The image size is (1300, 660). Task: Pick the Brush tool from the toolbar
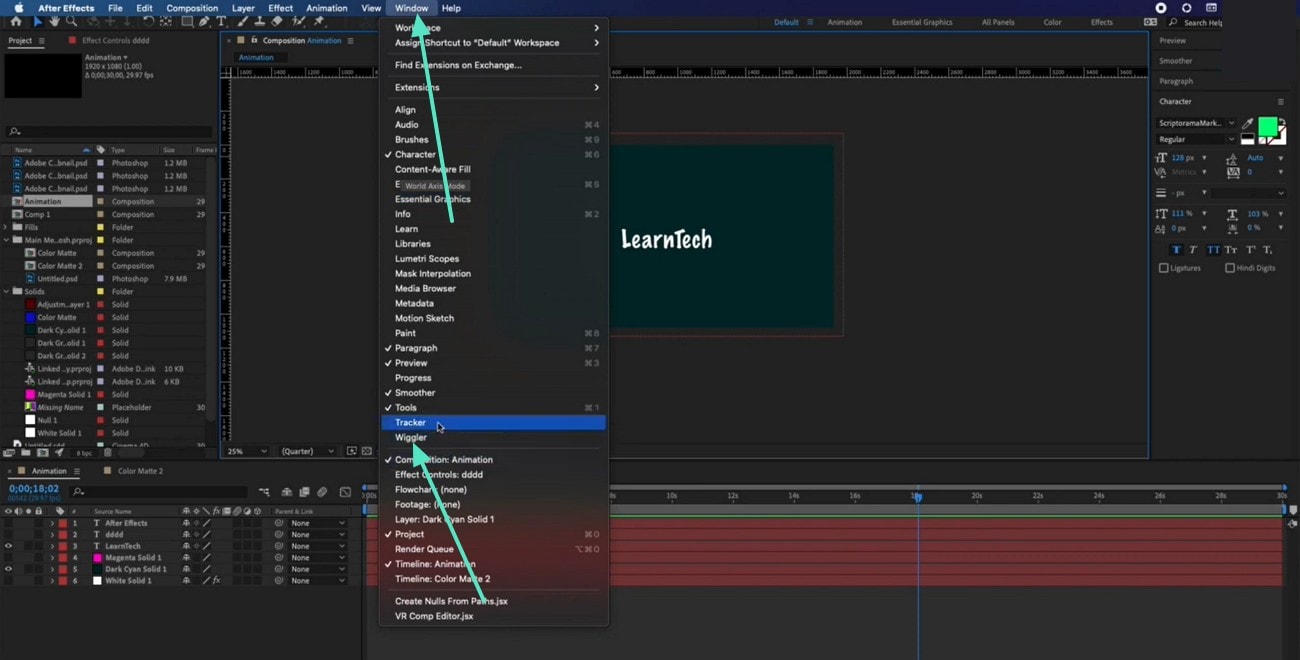pos(243,19)
